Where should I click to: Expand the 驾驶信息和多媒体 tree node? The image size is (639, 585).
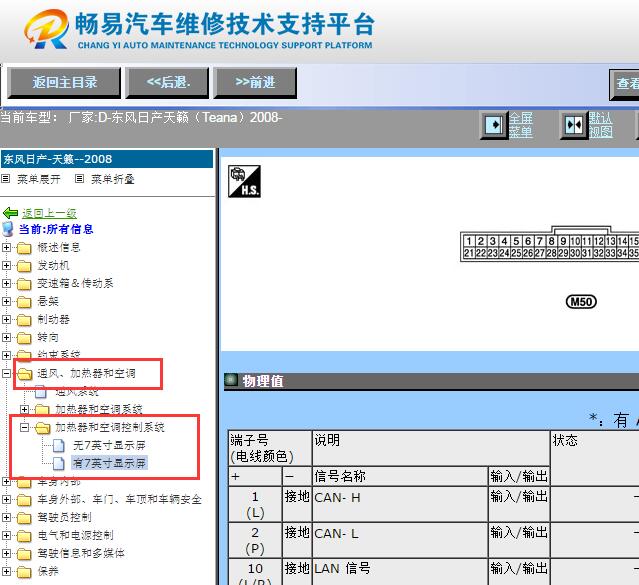[x=6, y=553]
